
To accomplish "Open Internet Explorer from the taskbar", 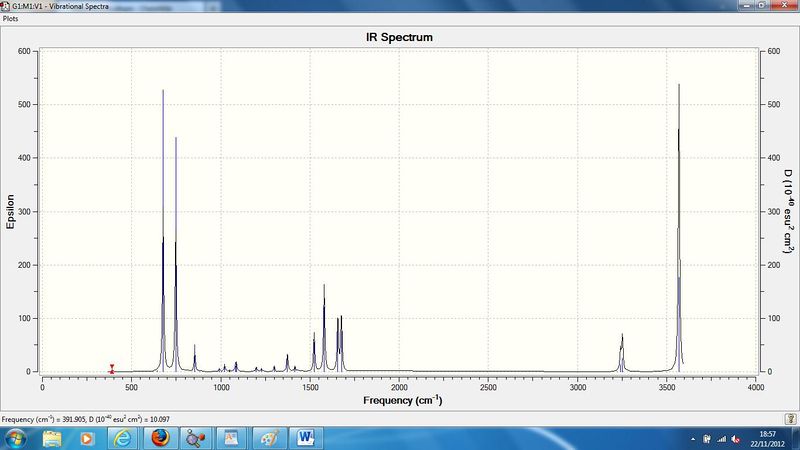I will (122, 438).
